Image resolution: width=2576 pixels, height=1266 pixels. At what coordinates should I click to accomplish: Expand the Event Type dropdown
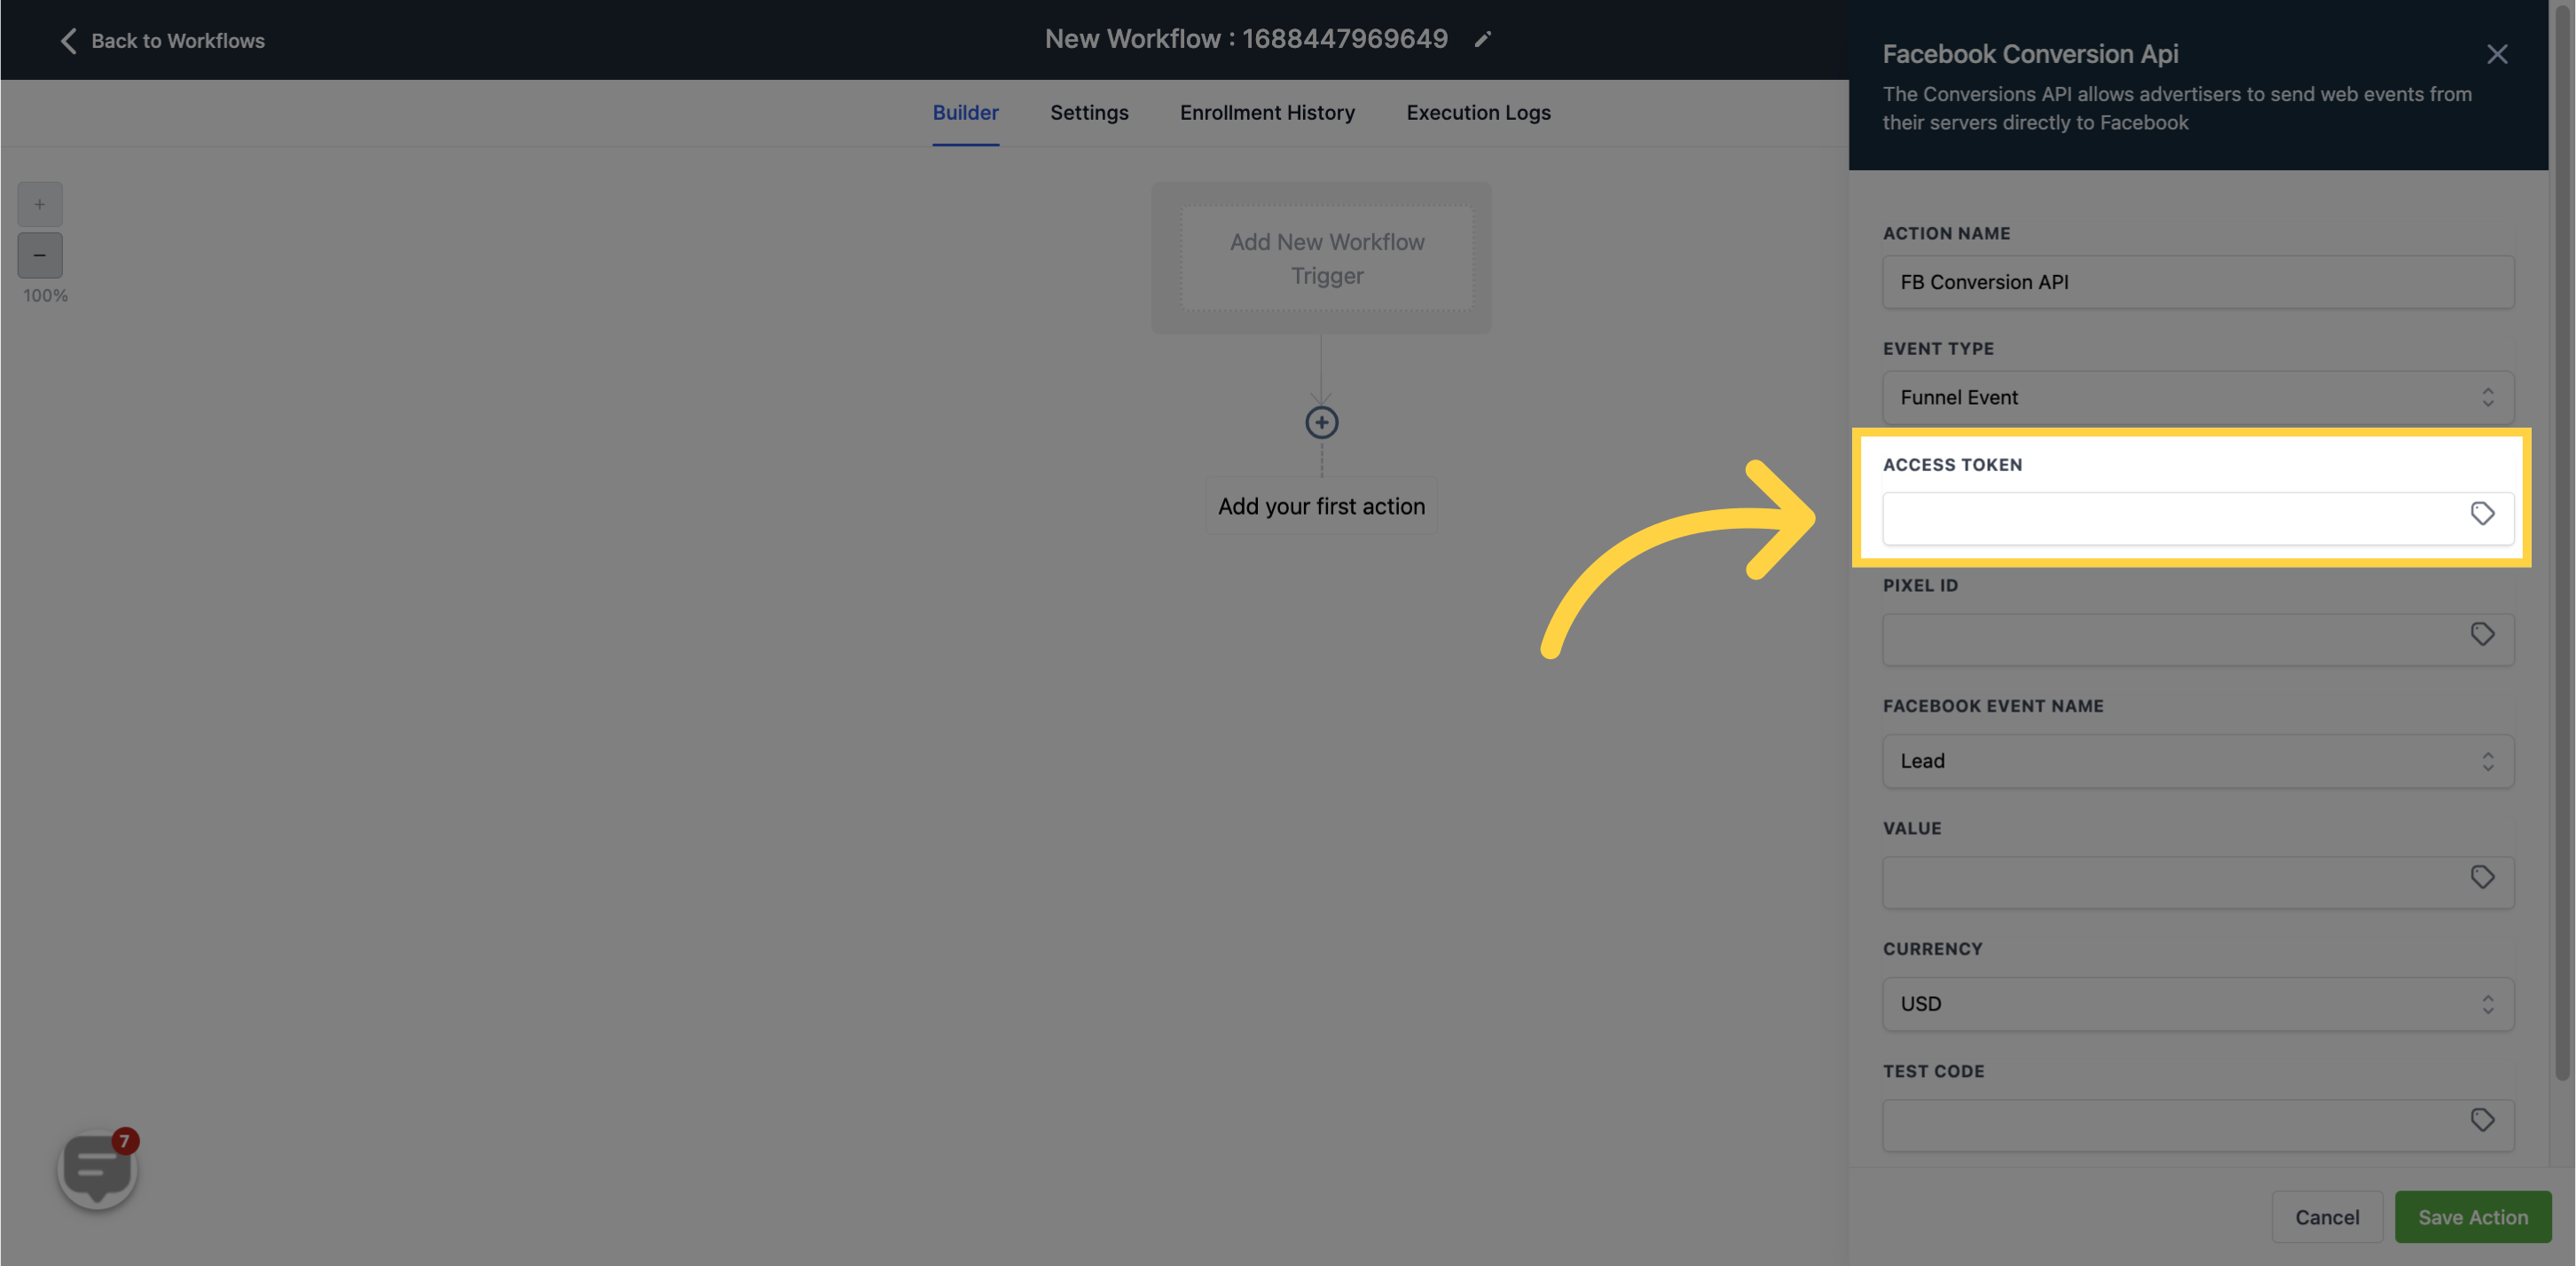pos(2198,397)
